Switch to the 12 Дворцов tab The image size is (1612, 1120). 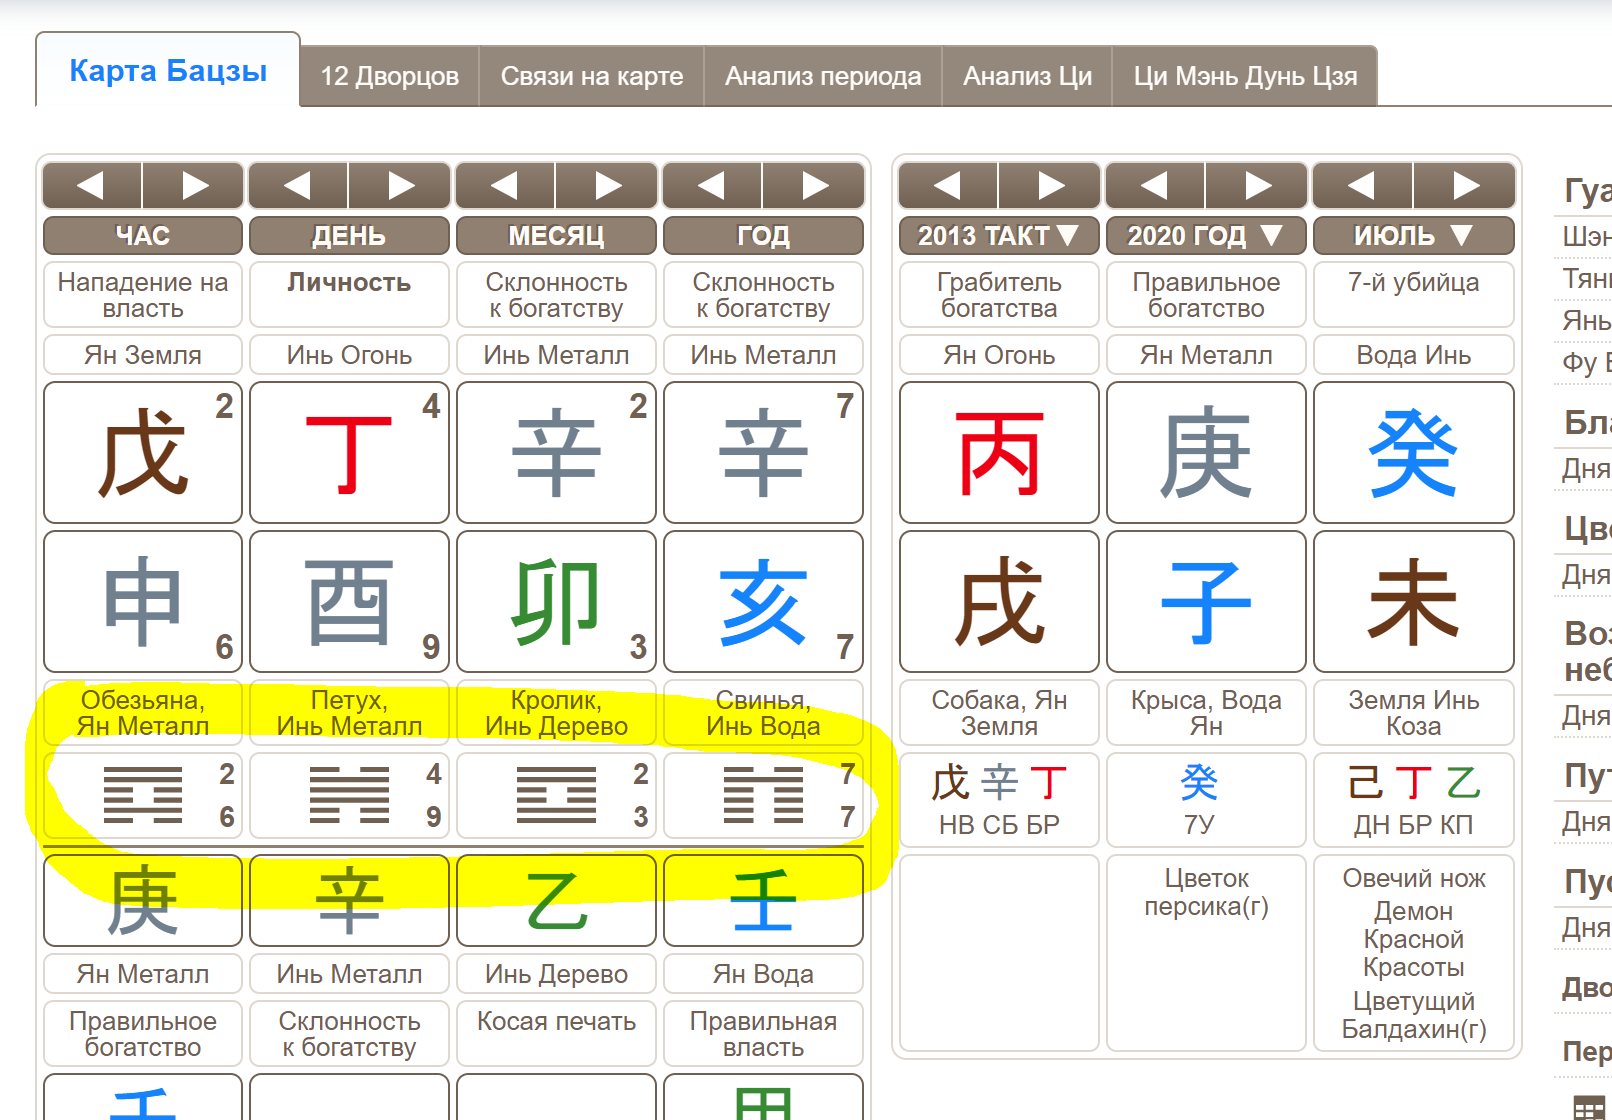389,76
